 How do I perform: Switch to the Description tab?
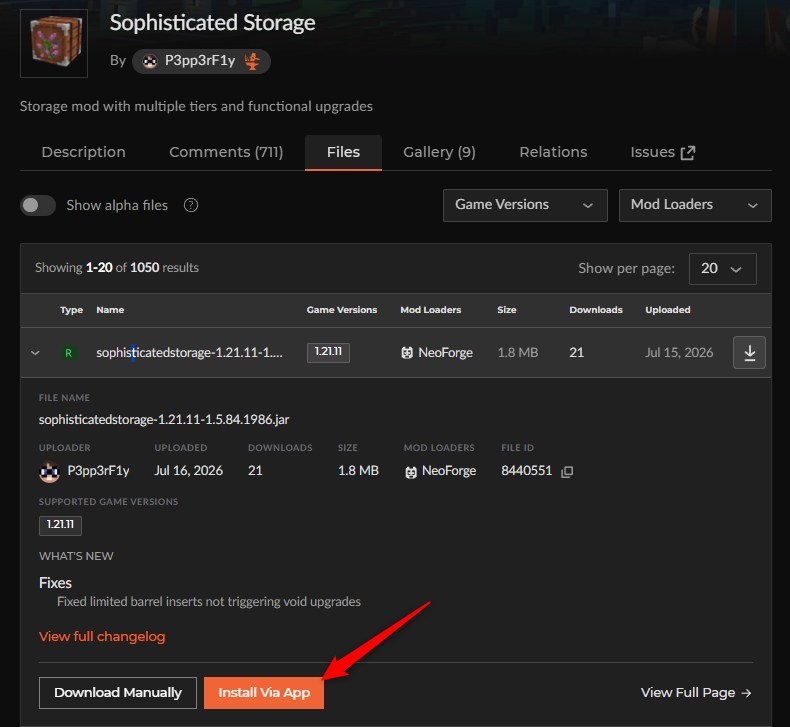coord(84,152)
